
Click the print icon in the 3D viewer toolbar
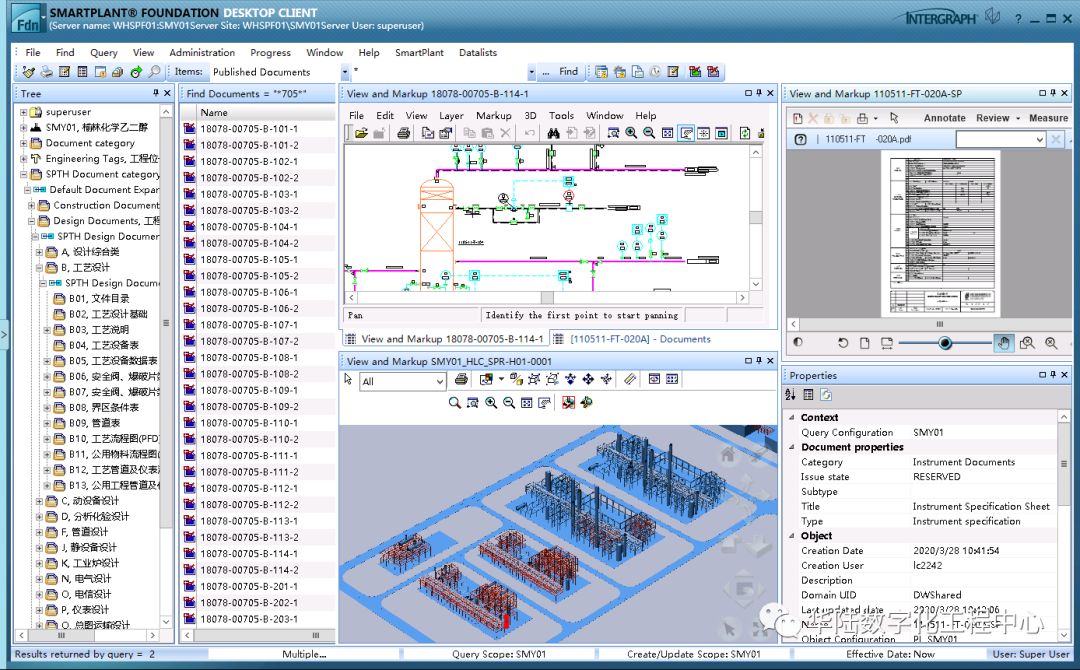pyautogui.click(x=461, y=380)
